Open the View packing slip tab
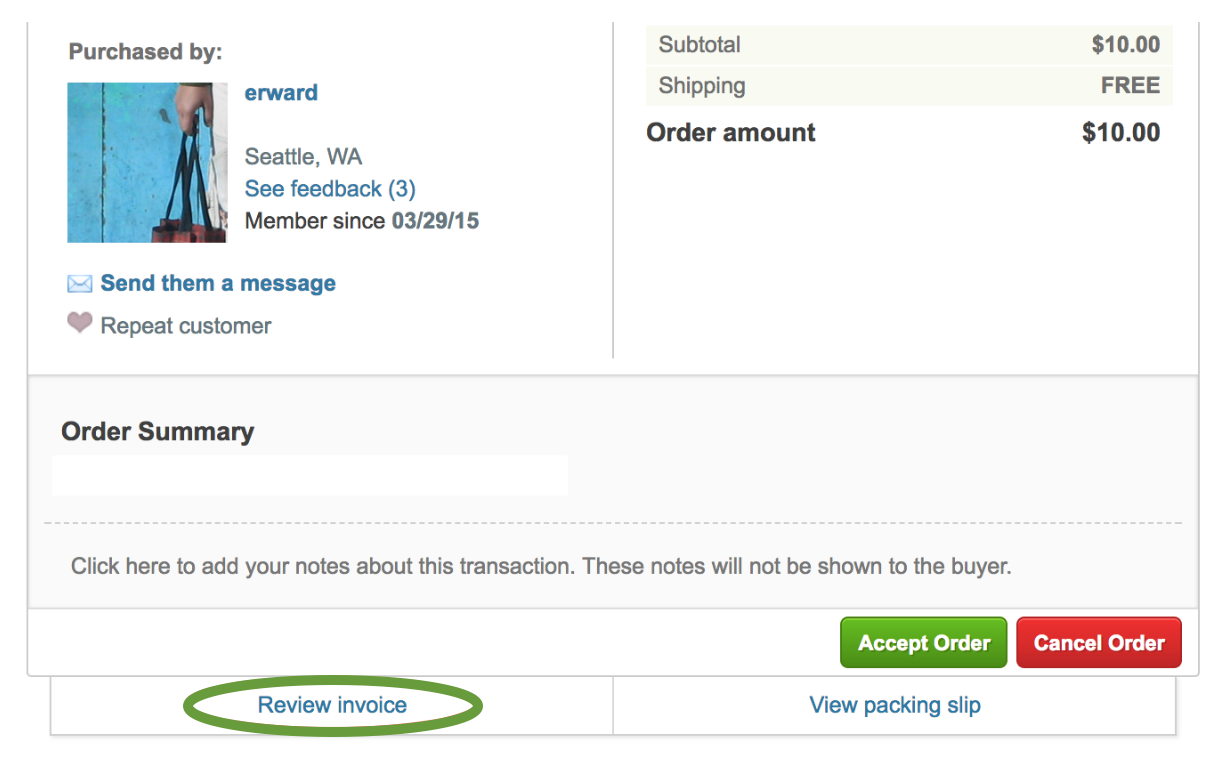The image size is (1220, 758). tap(895, 705)
